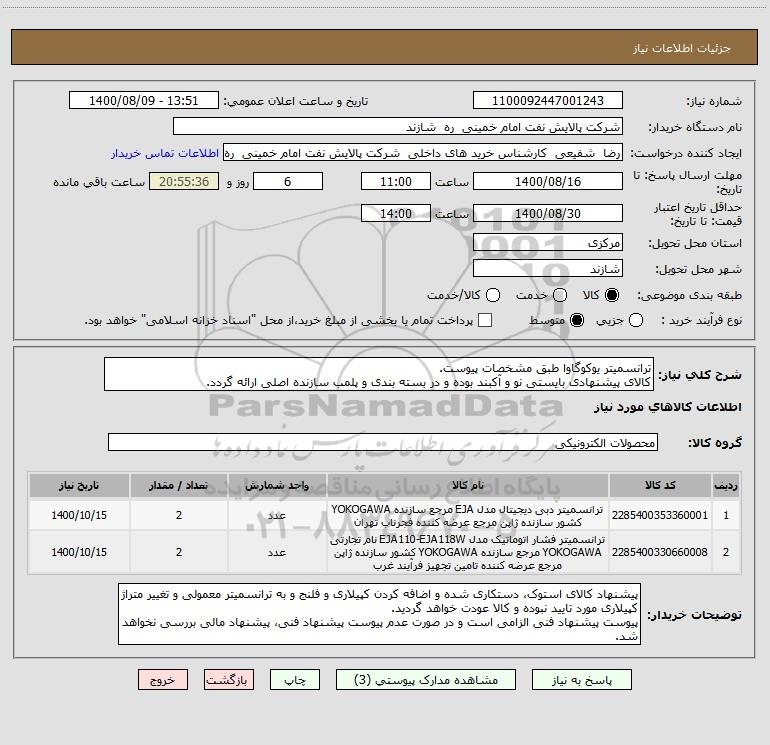Select the جزیی purchase type radio

(x=635, y=320)
